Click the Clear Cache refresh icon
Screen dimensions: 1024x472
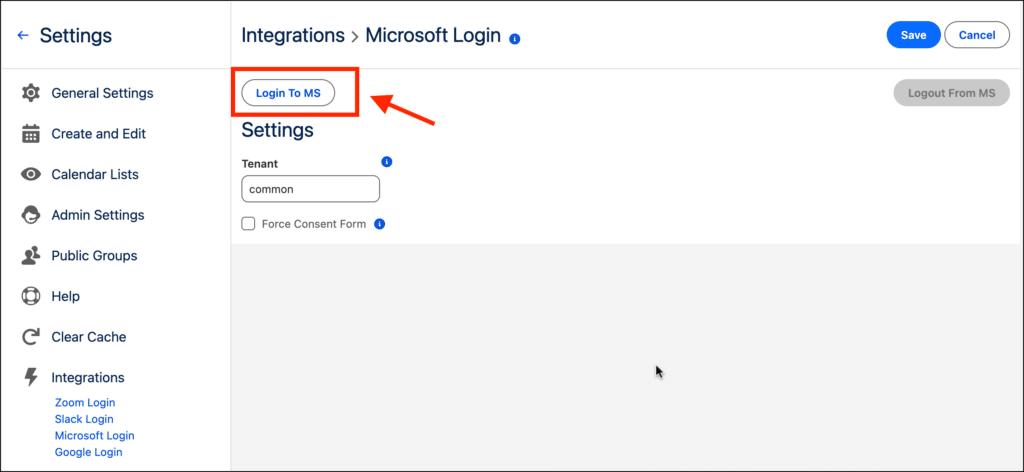click(x=31, y=337)
